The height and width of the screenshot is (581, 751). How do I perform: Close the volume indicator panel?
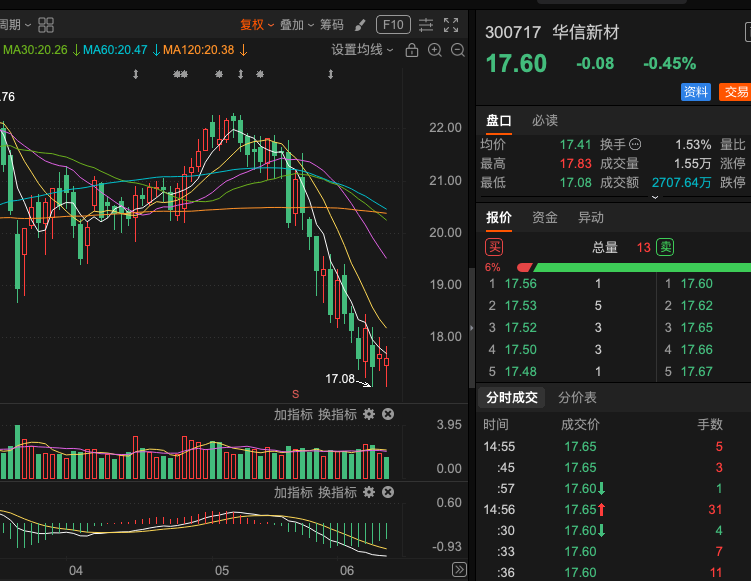(388, 414)
